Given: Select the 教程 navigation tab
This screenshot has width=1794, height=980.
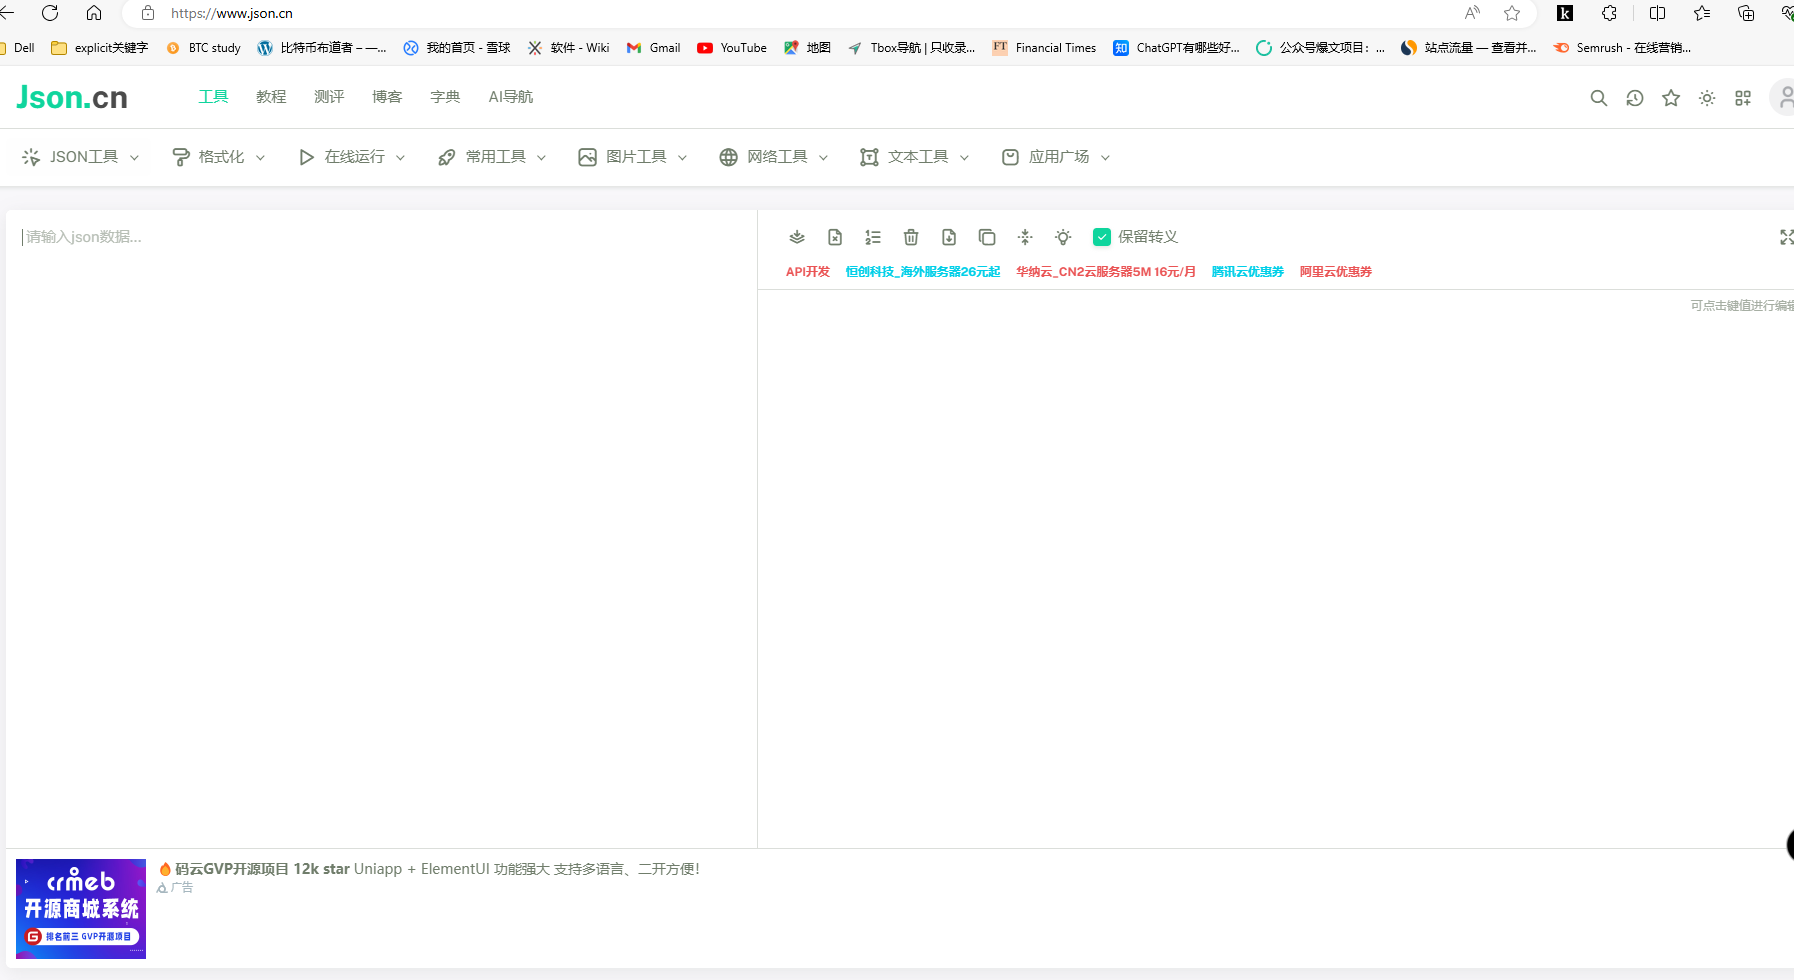Looking at the screenshot, I should [x=271, y=97].
